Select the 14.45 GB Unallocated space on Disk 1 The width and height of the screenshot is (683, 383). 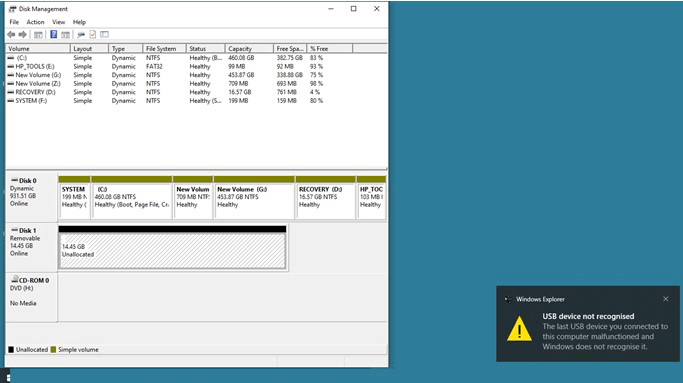pos(172,247)
